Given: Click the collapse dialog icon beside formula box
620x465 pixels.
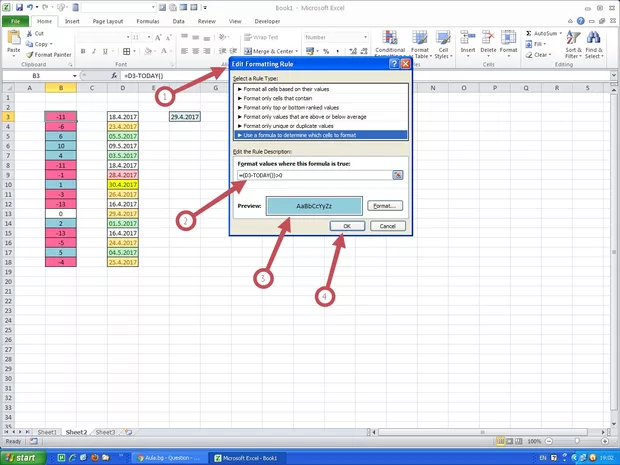Looking at the screenshot, I should tap(397, 175).
